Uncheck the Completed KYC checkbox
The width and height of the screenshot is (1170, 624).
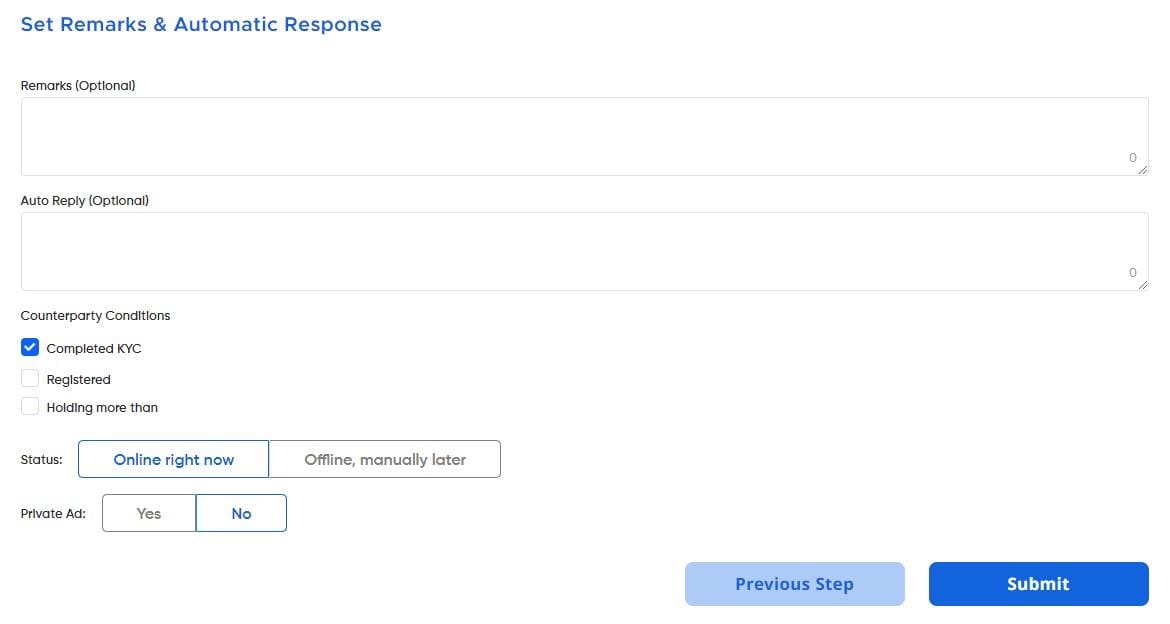coord(30,348)
